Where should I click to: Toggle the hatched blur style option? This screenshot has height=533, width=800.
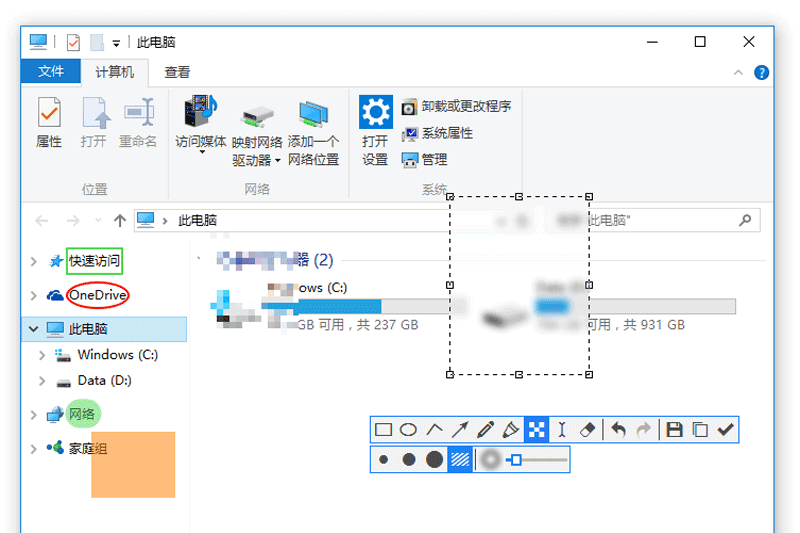point(460,460)
